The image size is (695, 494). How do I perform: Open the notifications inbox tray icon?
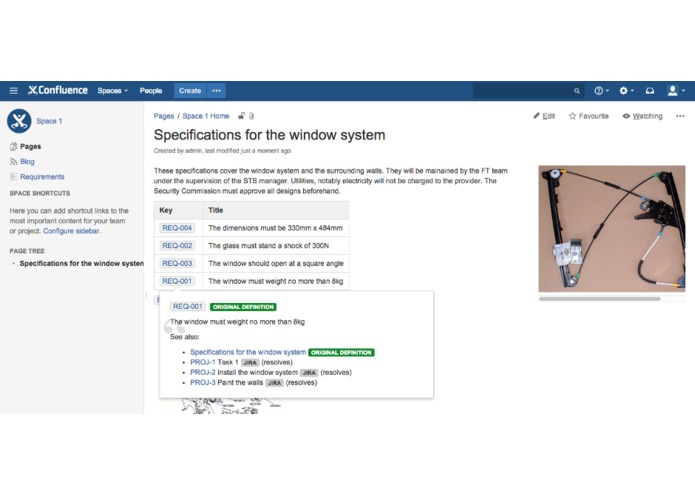650,91
